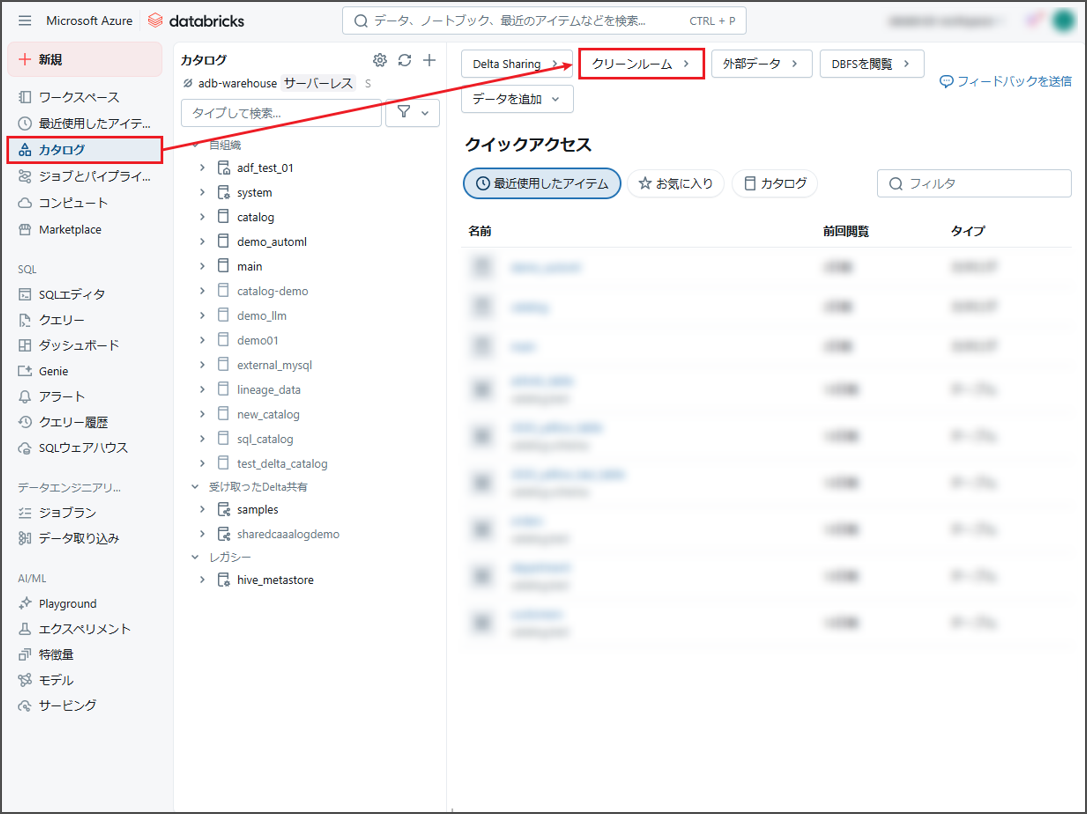Image resolution: width=1087 pixels, height=814 pixels.
Task: Open the catalog settings gear icon
Action: click(x=380, y=60)
